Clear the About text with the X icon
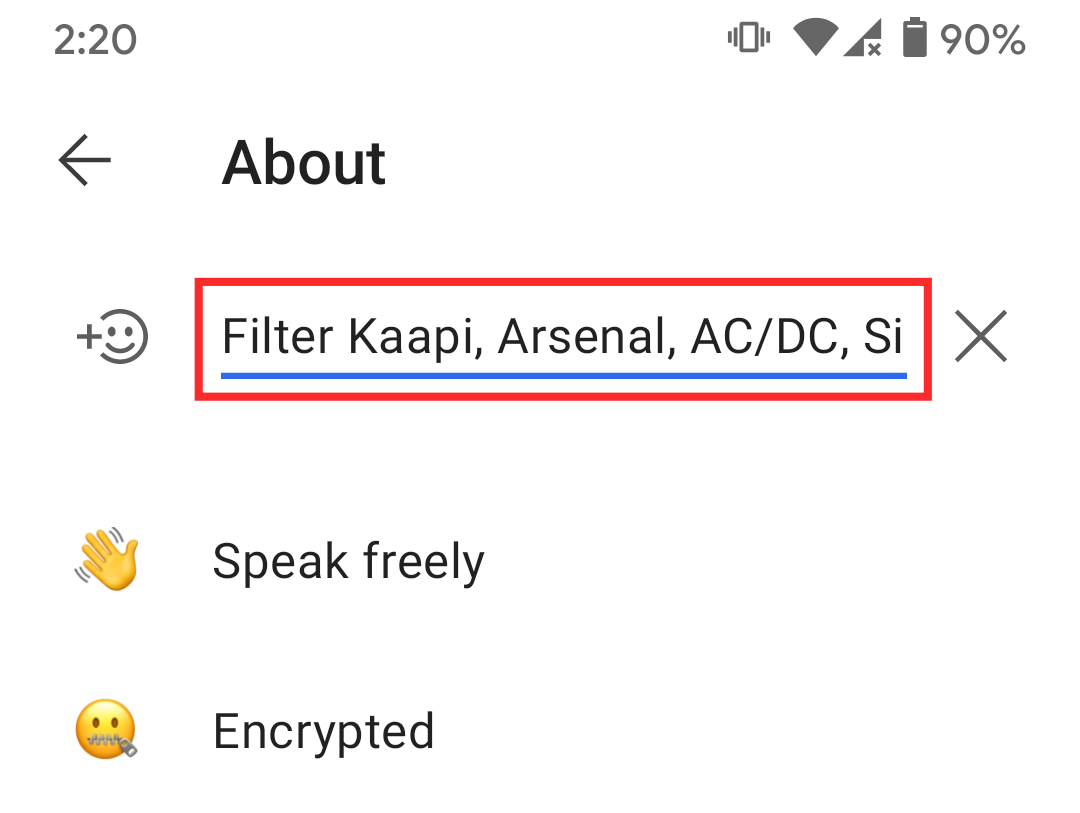 [980, 337]
